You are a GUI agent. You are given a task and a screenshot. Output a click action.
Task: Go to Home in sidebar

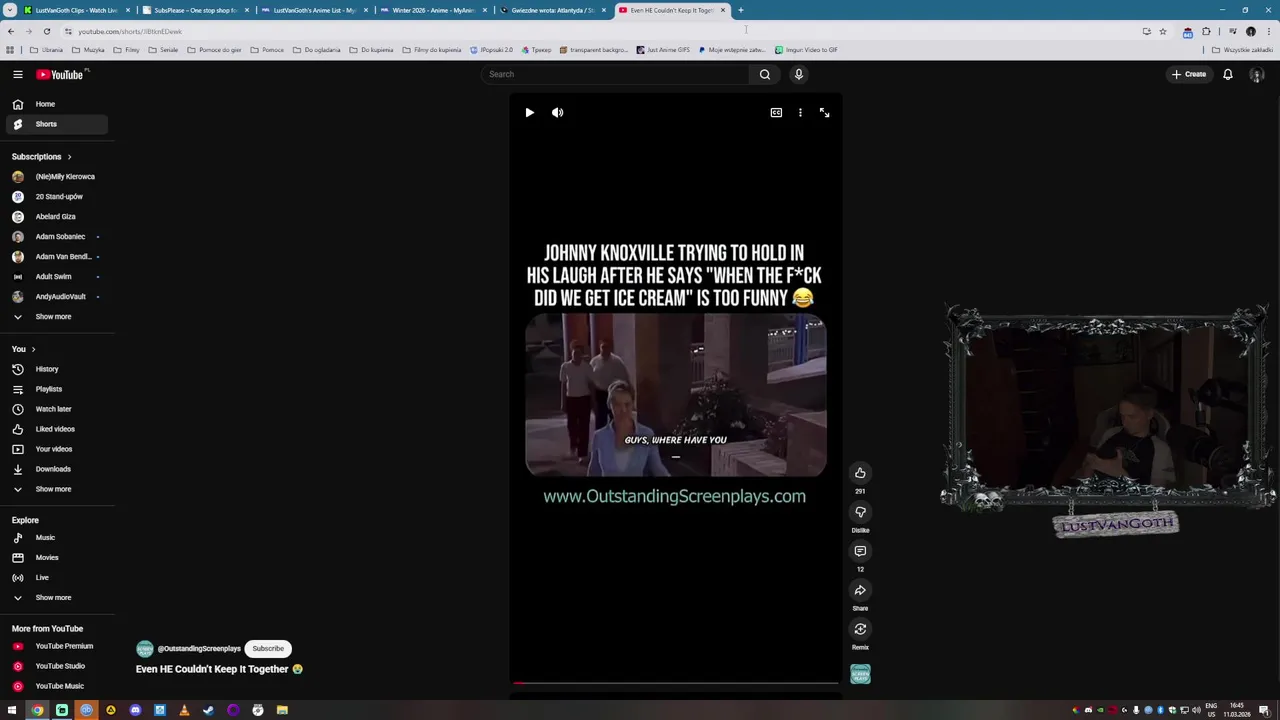(x=56, y=104)
